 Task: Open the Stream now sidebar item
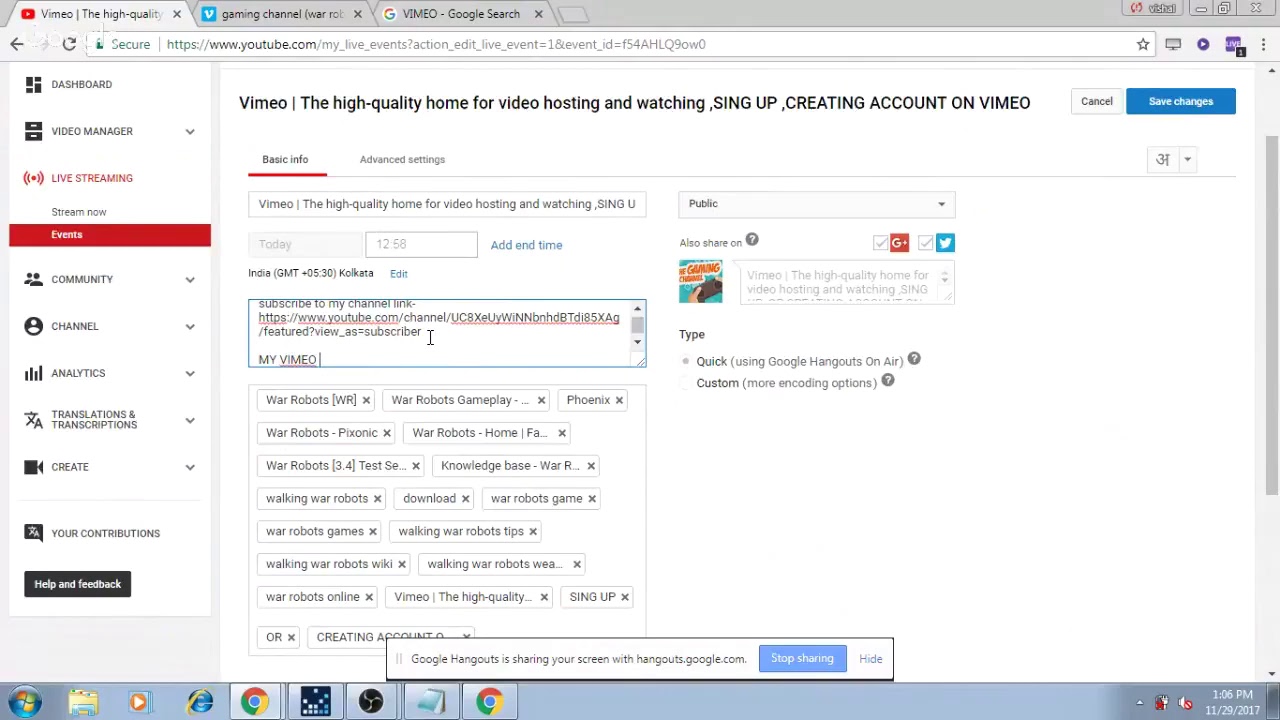pos(79,212)
